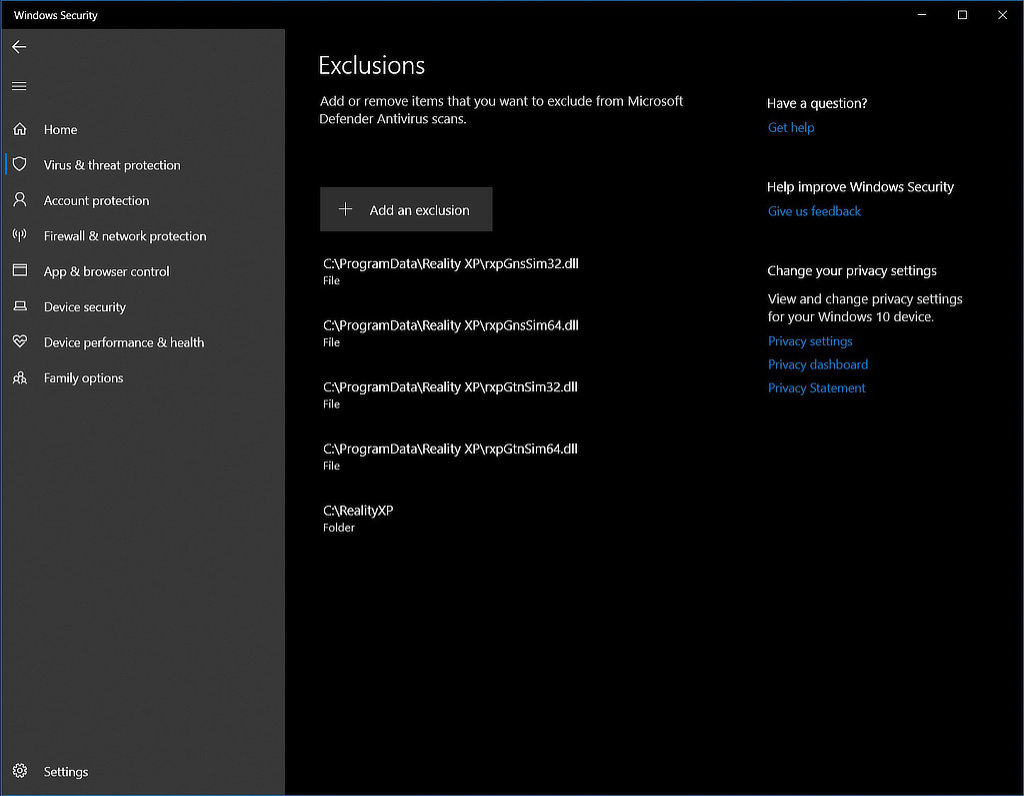
Task: Click the Firewall & network antenna icon
Action: [x=20, y=235]
